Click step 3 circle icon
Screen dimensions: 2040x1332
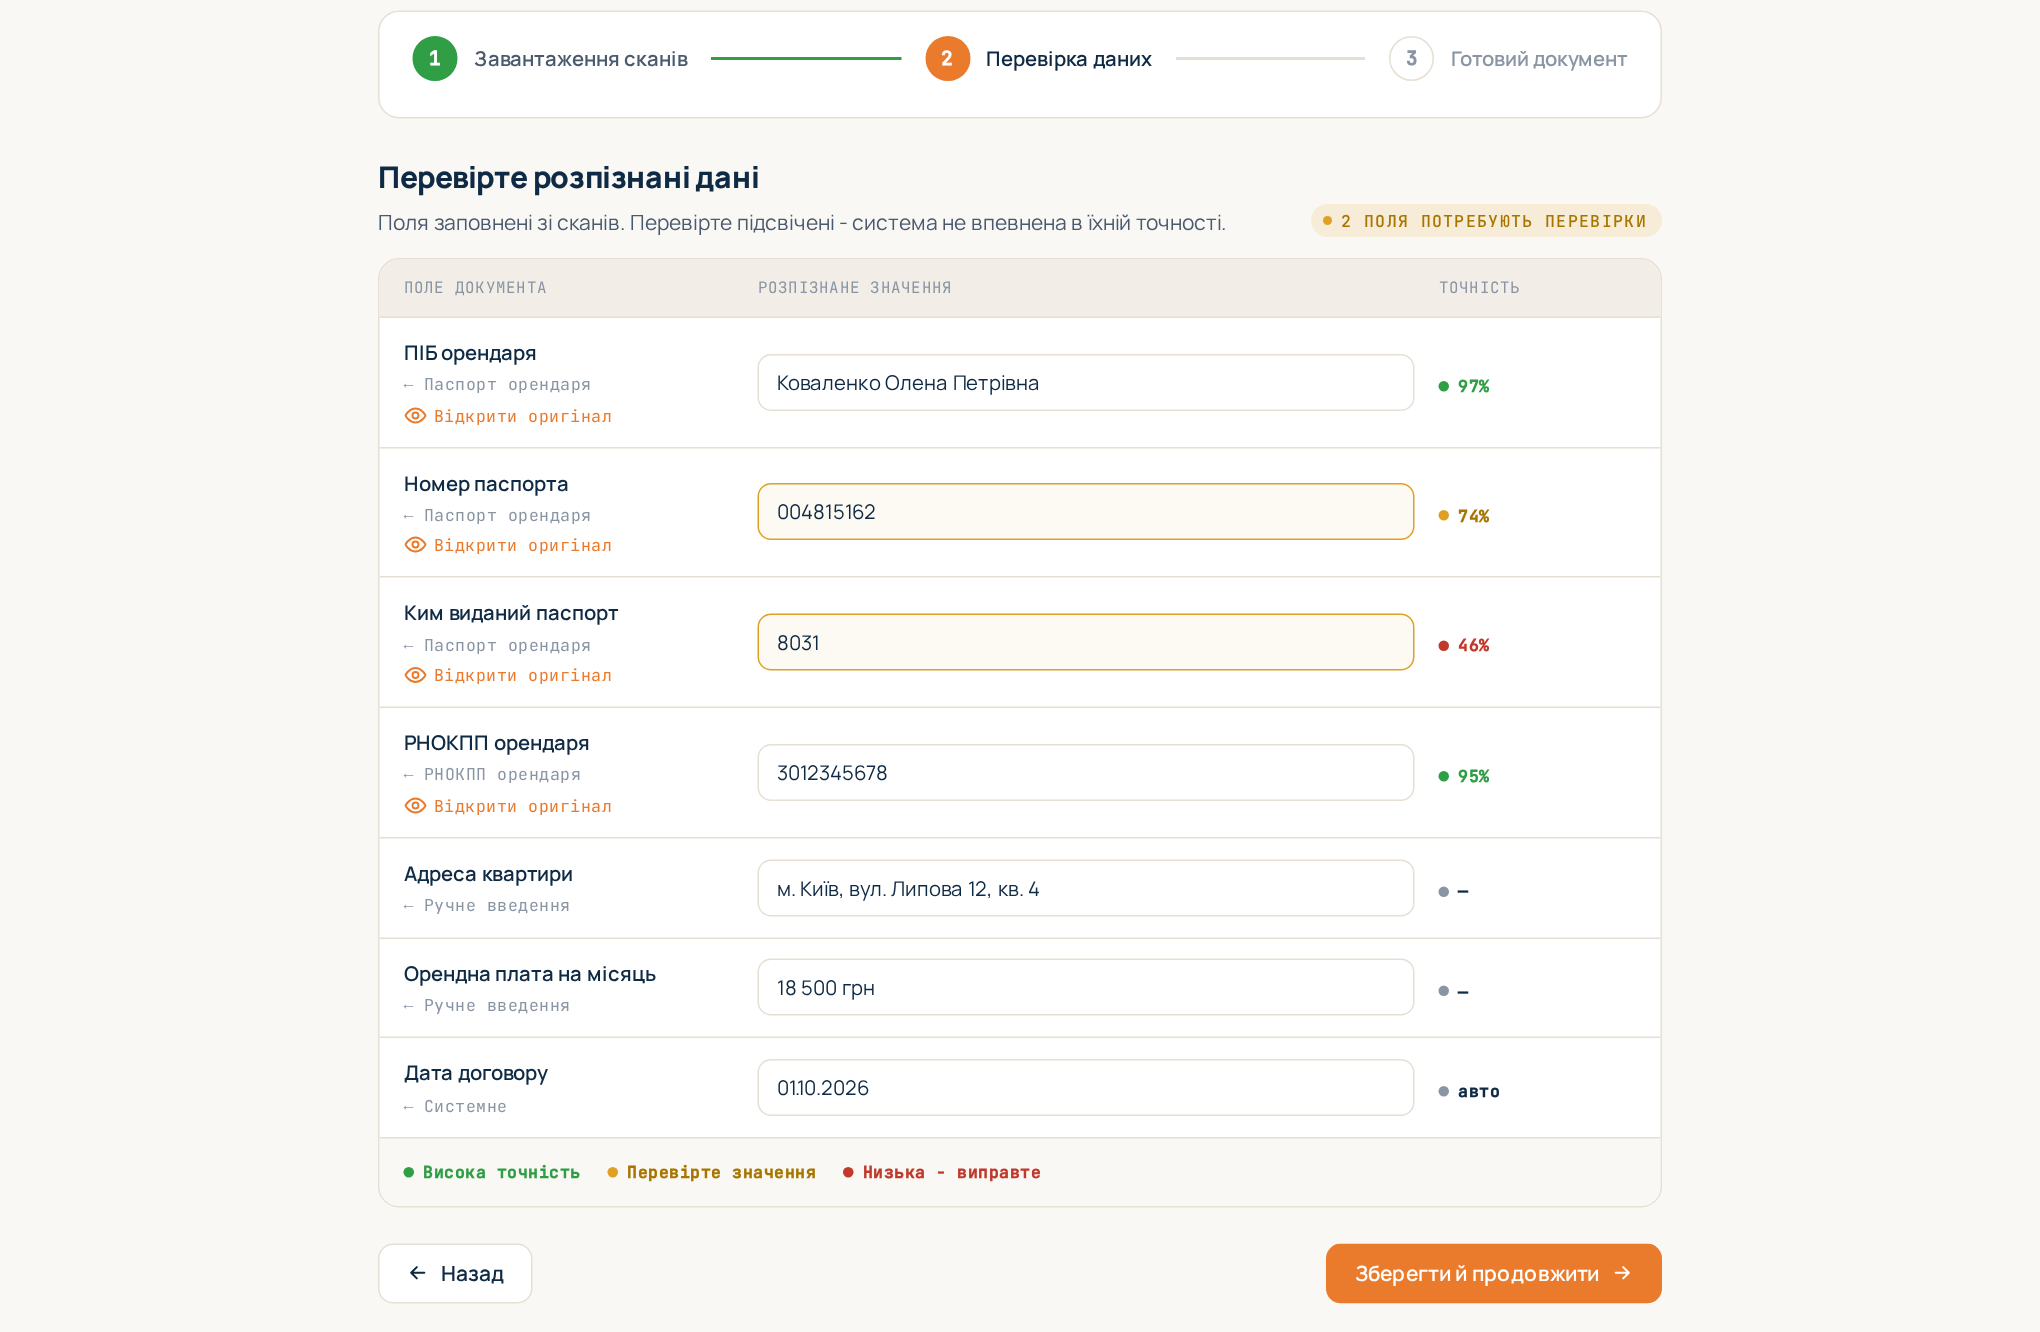1411,59
